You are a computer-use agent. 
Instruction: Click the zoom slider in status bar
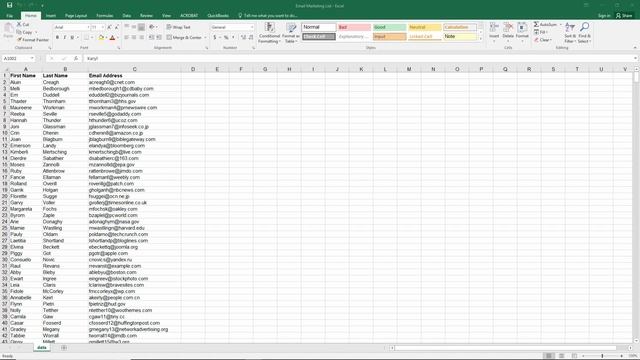(x=602, y=356)
